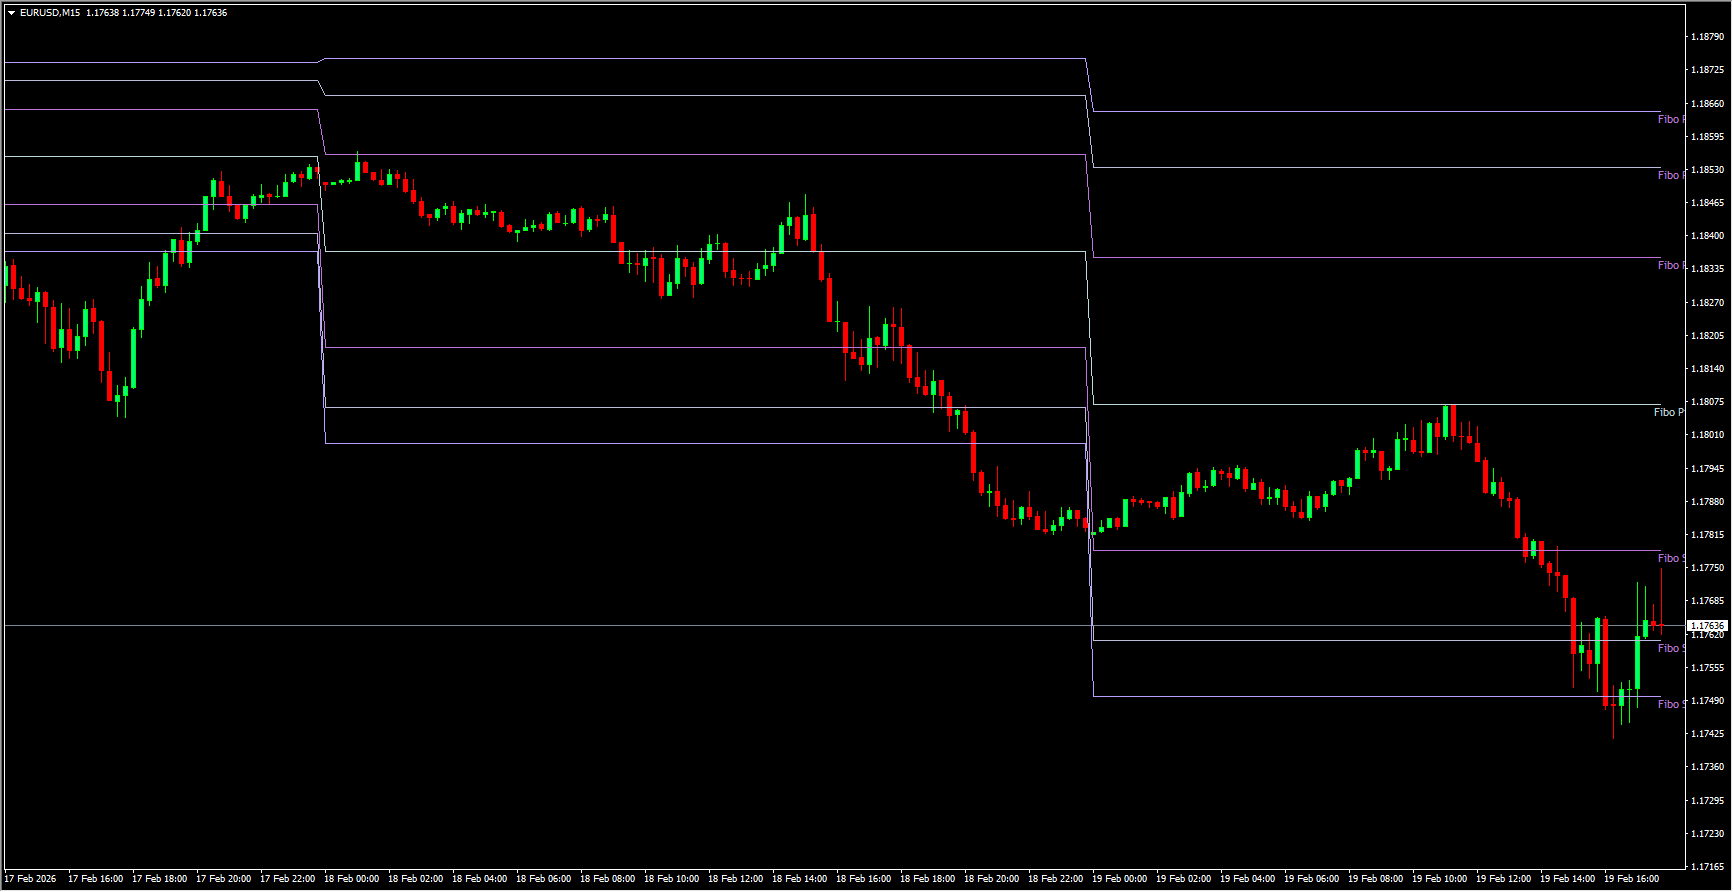
Task: Open the chart menu triangle beside EURUSD,M15
Action: pyautogui.click(x=11, y=13)
